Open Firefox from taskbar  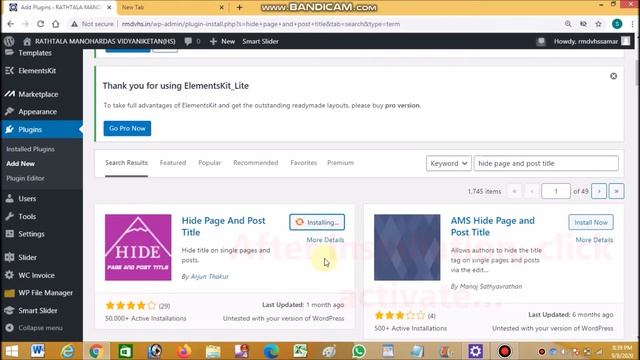pos(184,351)
